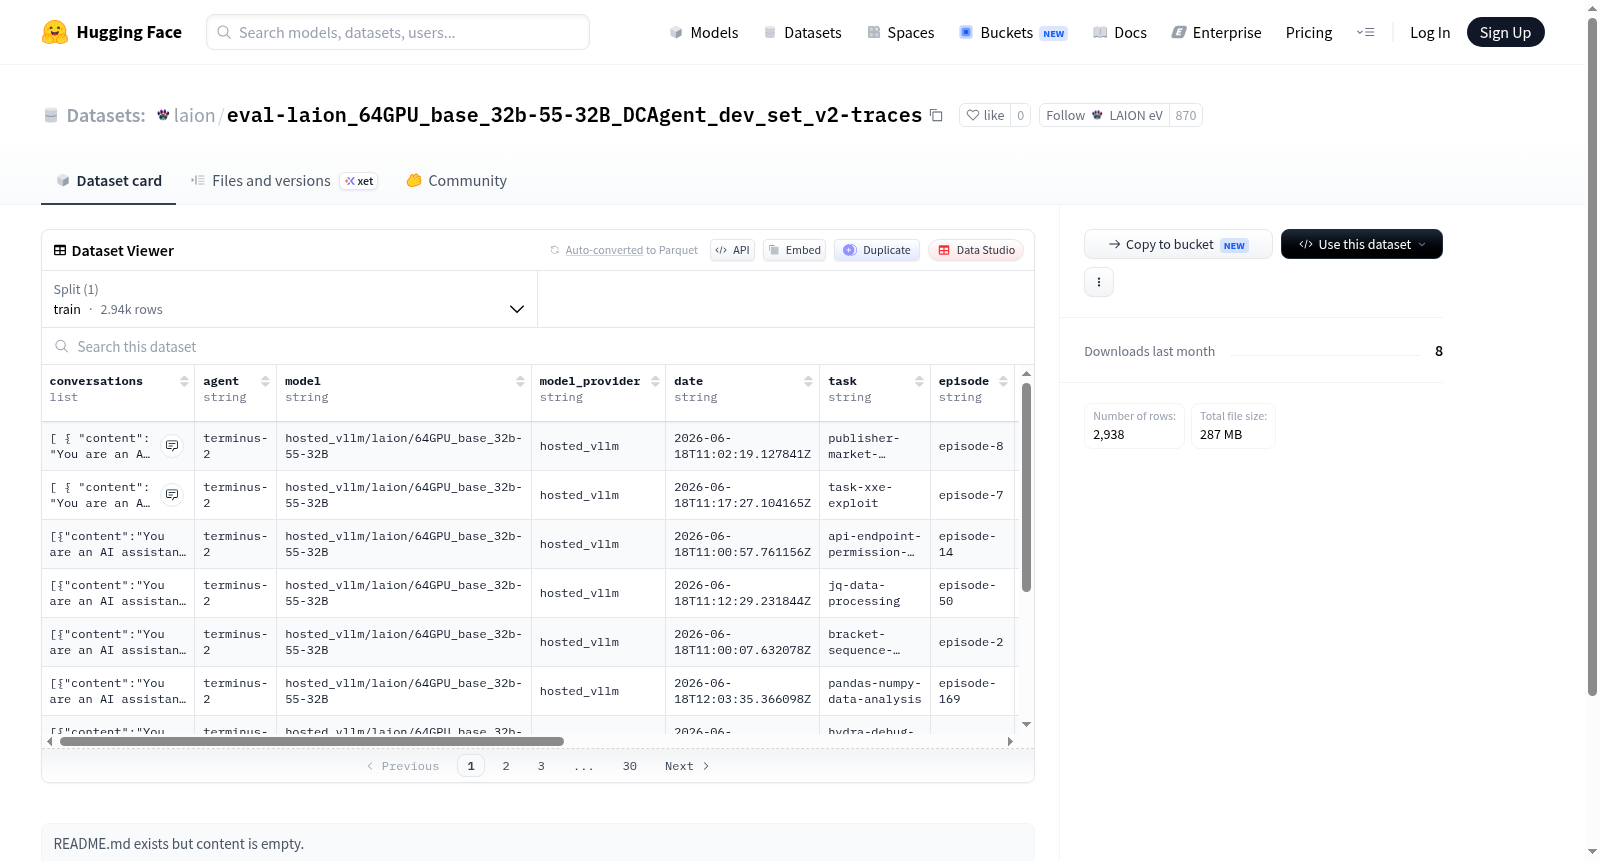This screenshot has width=1600, height=861.
Task: Select the "episode-169" cell
Action: 972,691
